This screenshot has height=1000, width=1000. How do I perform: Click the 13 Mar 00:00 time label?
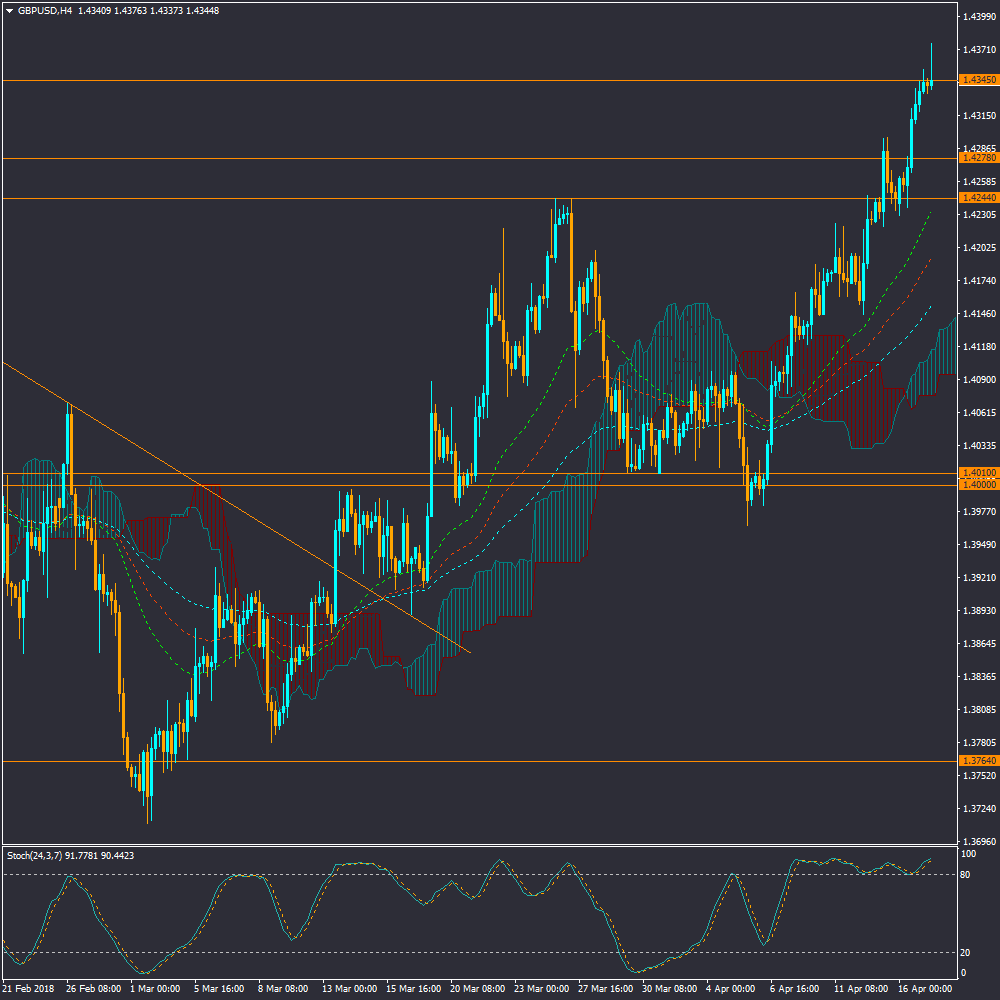pyautogui.click(x=348, y=989)
